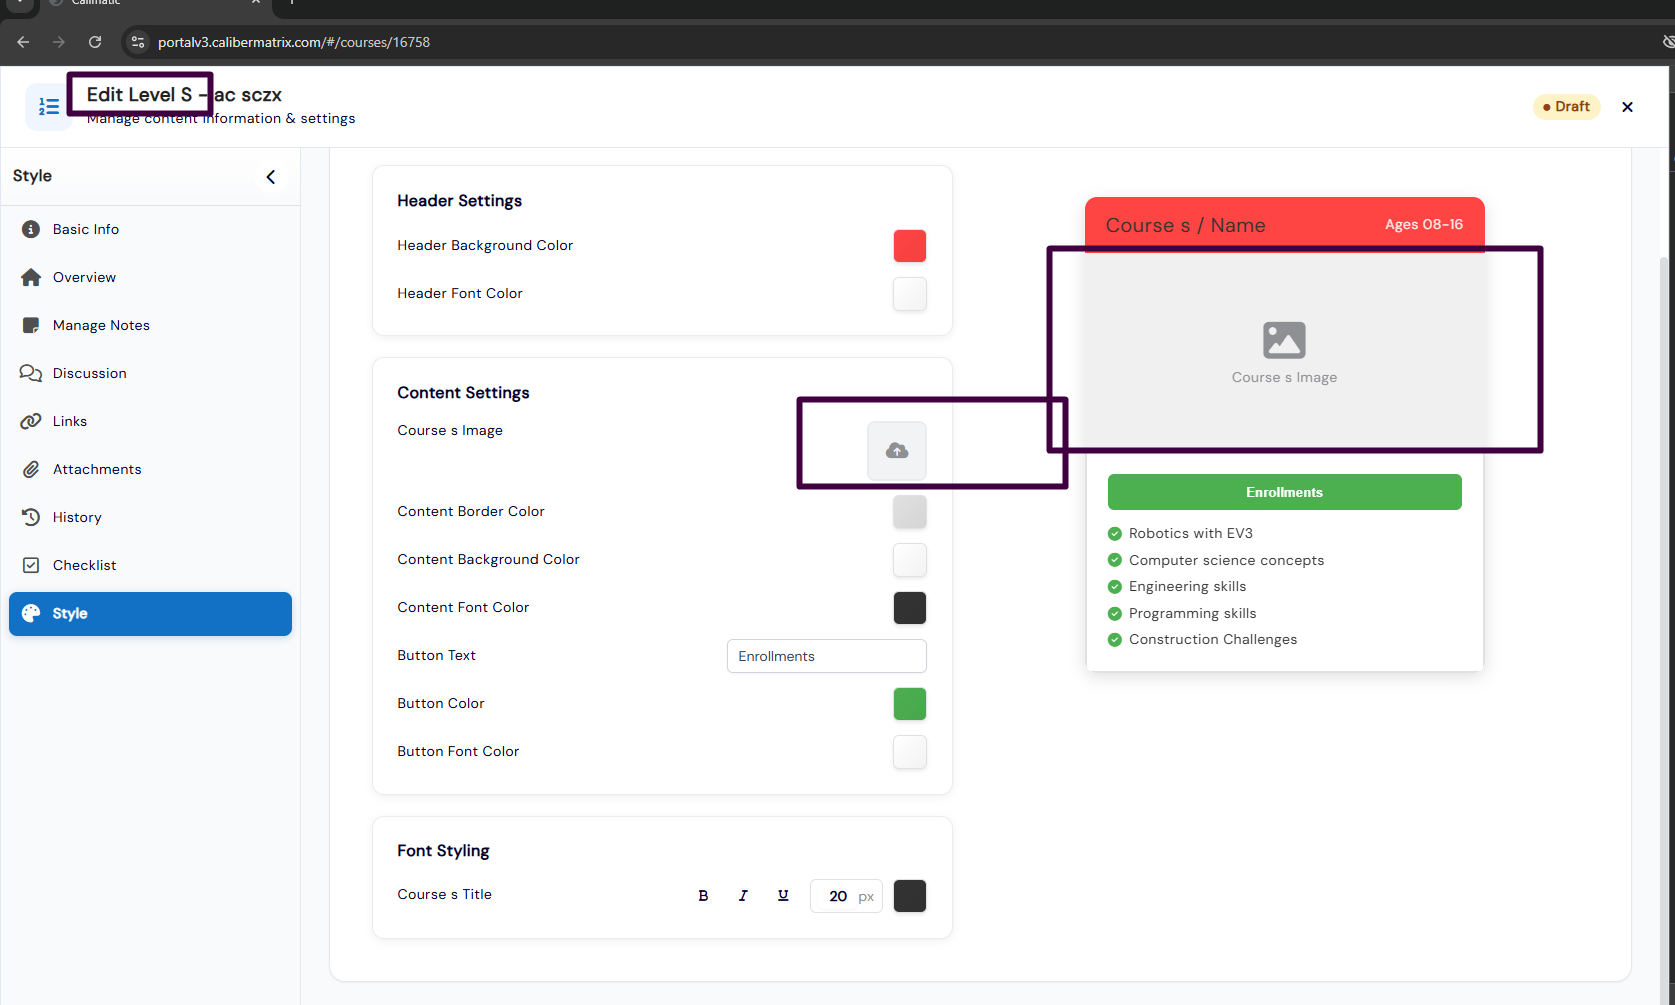
Task: Click the browser back arrow
Action: 23,42
